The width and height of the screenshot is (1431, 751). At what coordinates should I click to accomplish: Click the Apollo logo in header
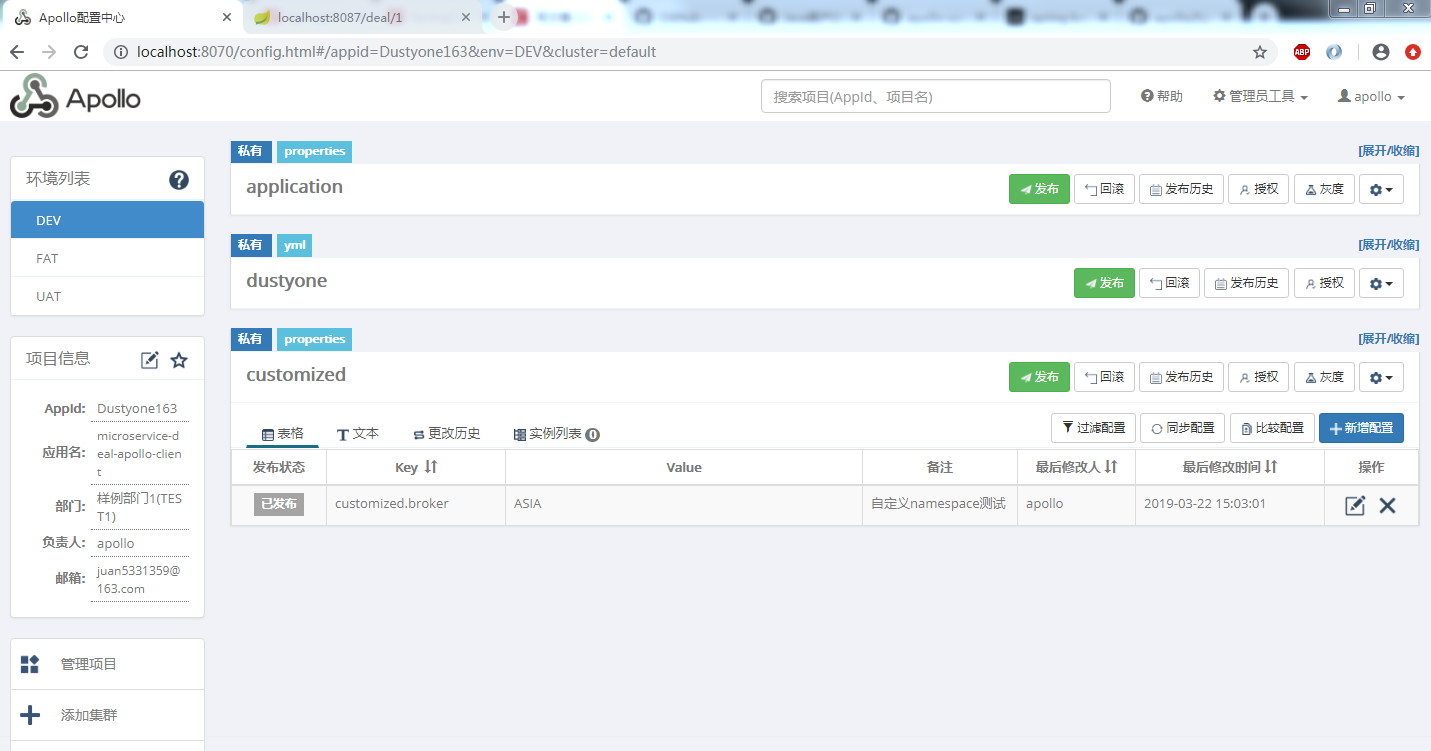(75, 97)
